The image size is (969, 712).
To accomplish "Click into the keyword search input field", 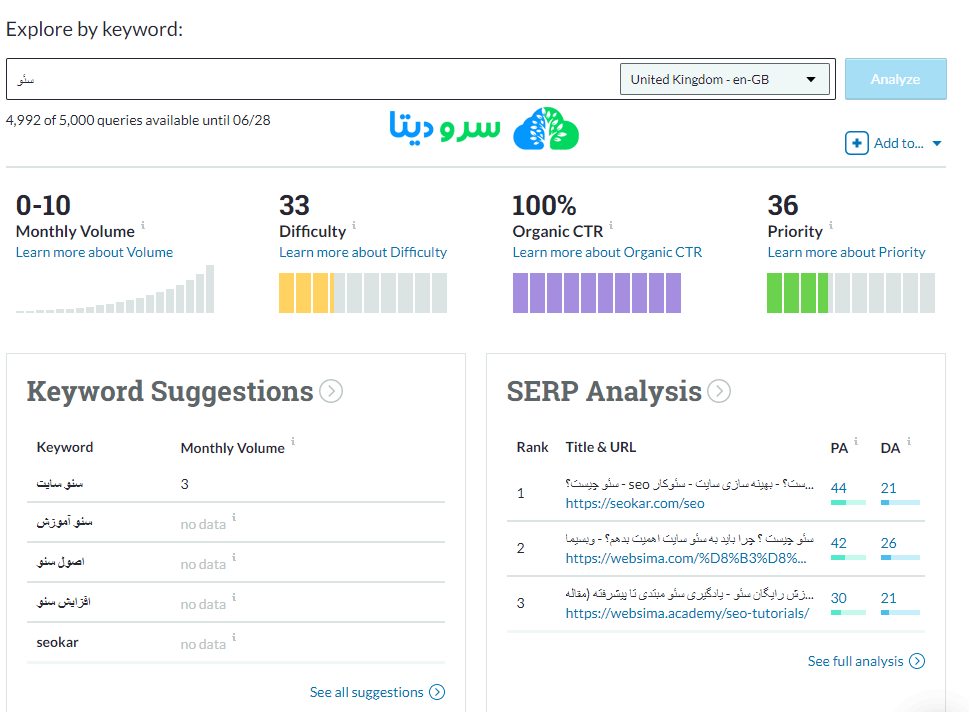I will pyautogui.click(x=310, y=79).
